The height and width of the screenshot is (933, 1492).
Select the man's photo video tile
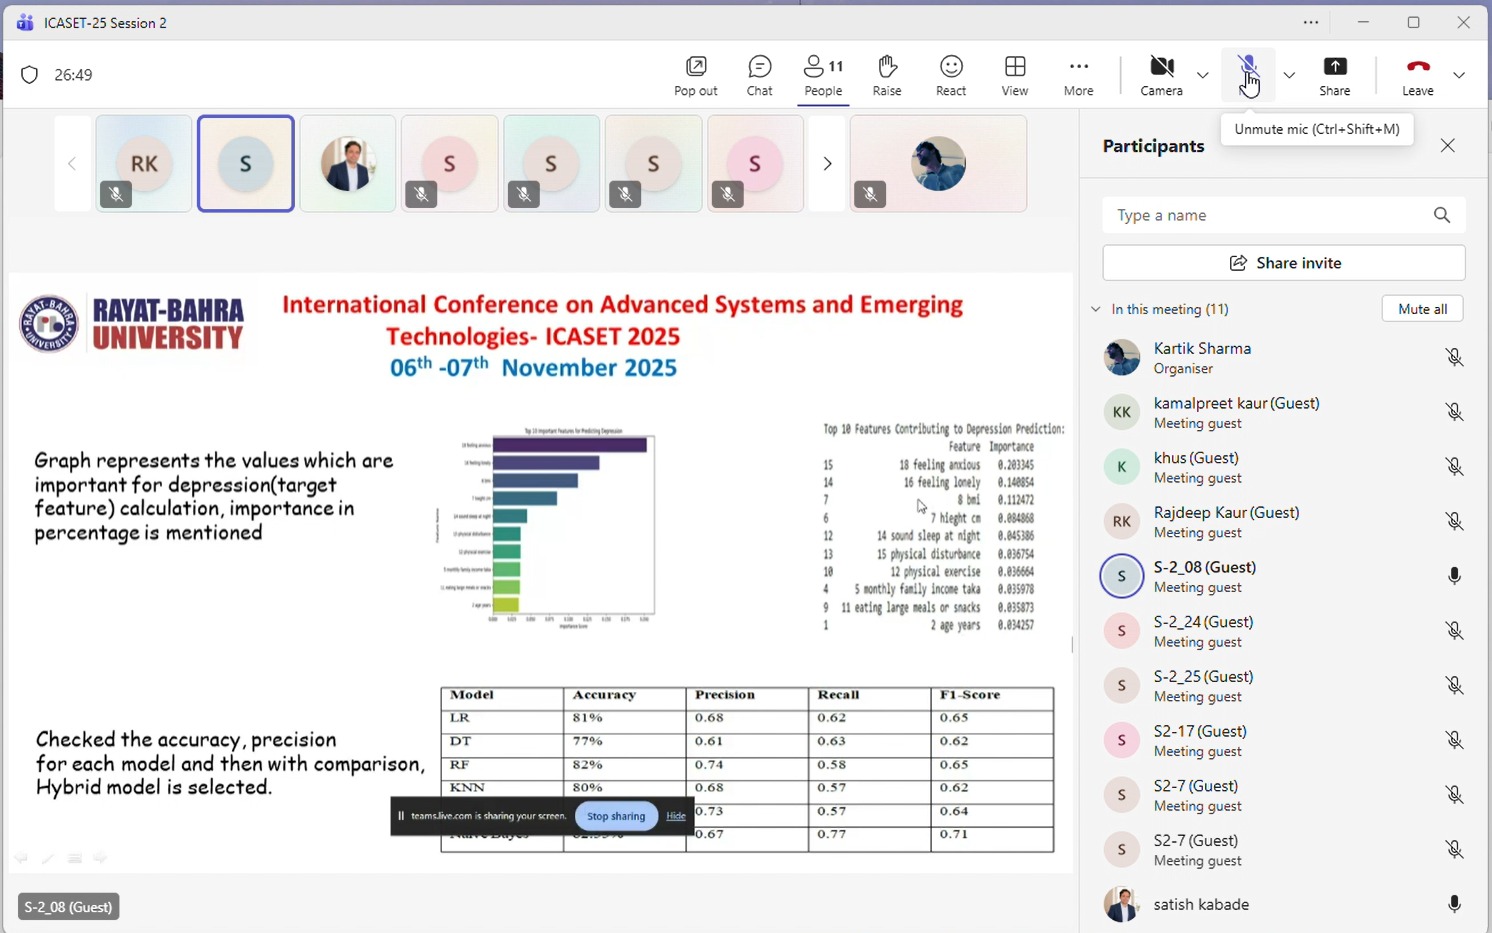click(x=348, y=163)
